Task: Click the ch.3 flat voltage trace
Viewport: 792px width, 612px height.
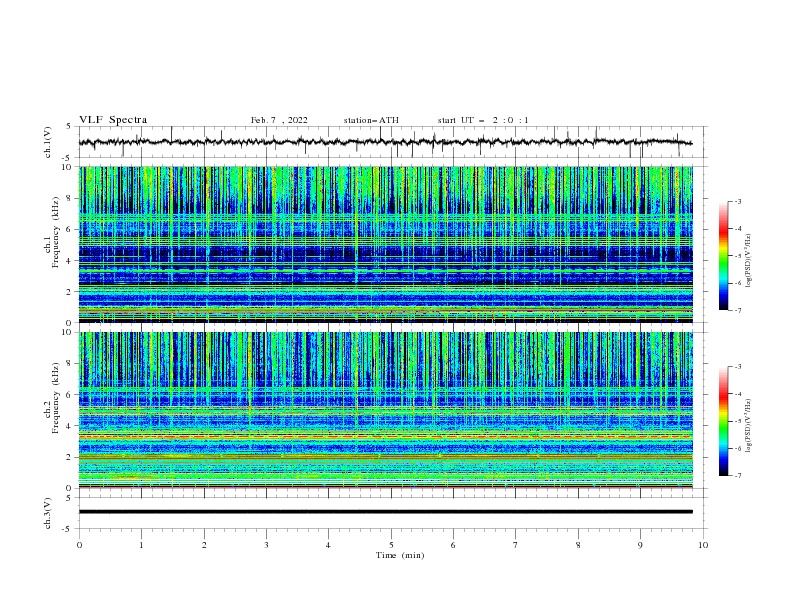Action: tap(385, 512)
